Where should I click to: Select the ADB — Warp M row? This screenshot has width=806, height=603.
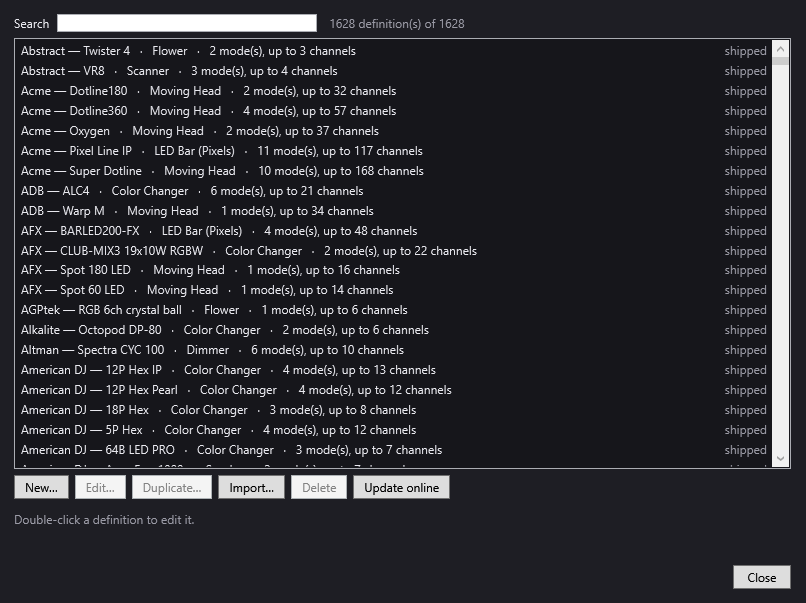point(393,211)
